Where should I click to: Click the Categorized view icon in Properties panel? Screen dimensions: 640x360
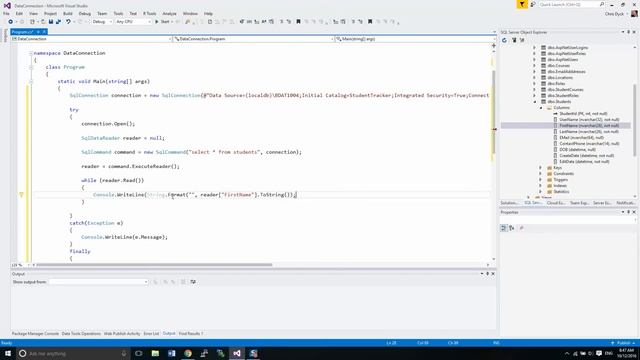[x=504, y=228]
